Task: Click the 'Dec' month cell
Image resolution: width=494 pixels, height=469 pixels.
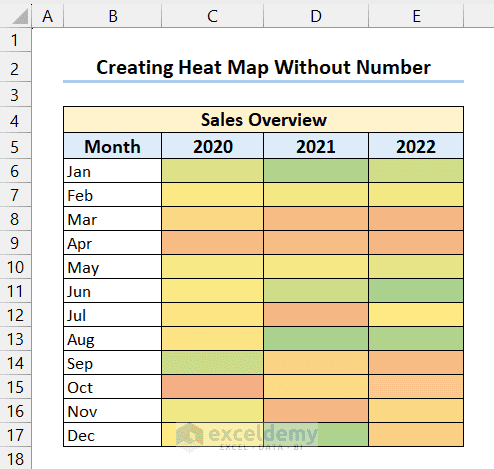Action: [112, 435]
